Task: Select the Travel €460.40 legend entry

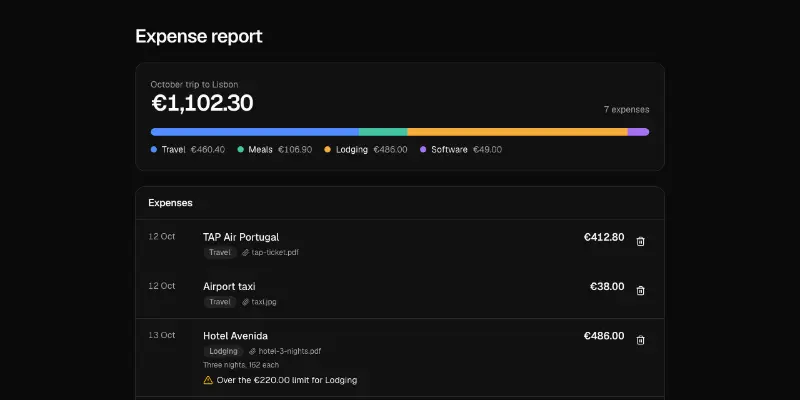Action: point(188,149)
